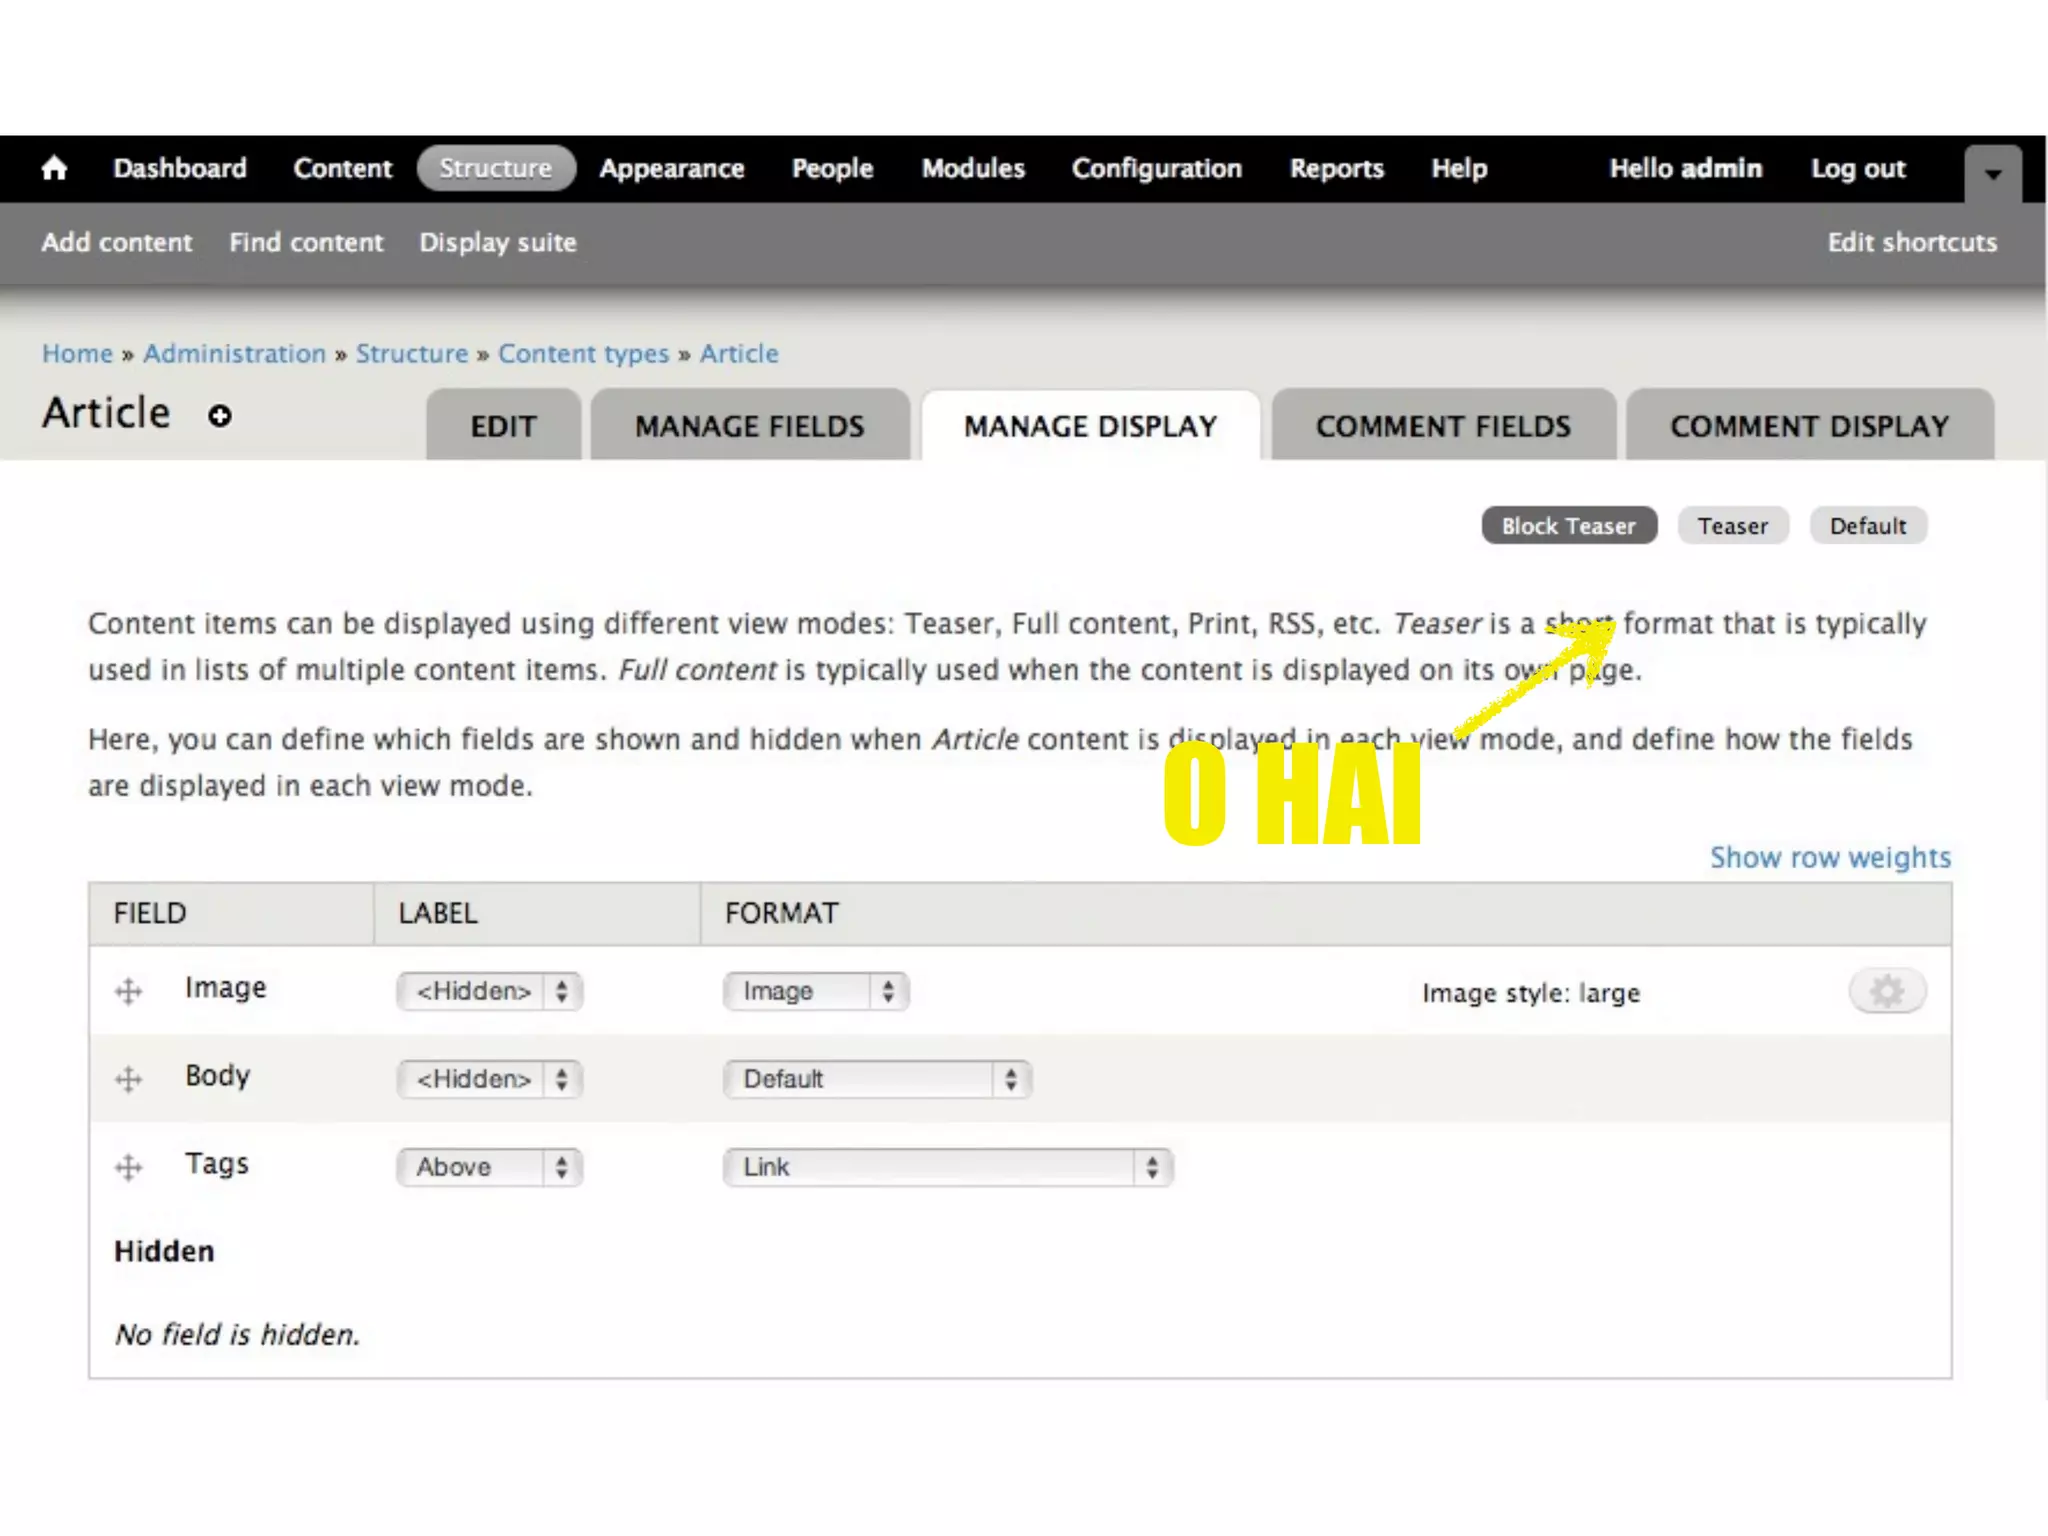Open the Body format Default dropdown
The image size is (2048, 1536).
tap(876, 1079)
